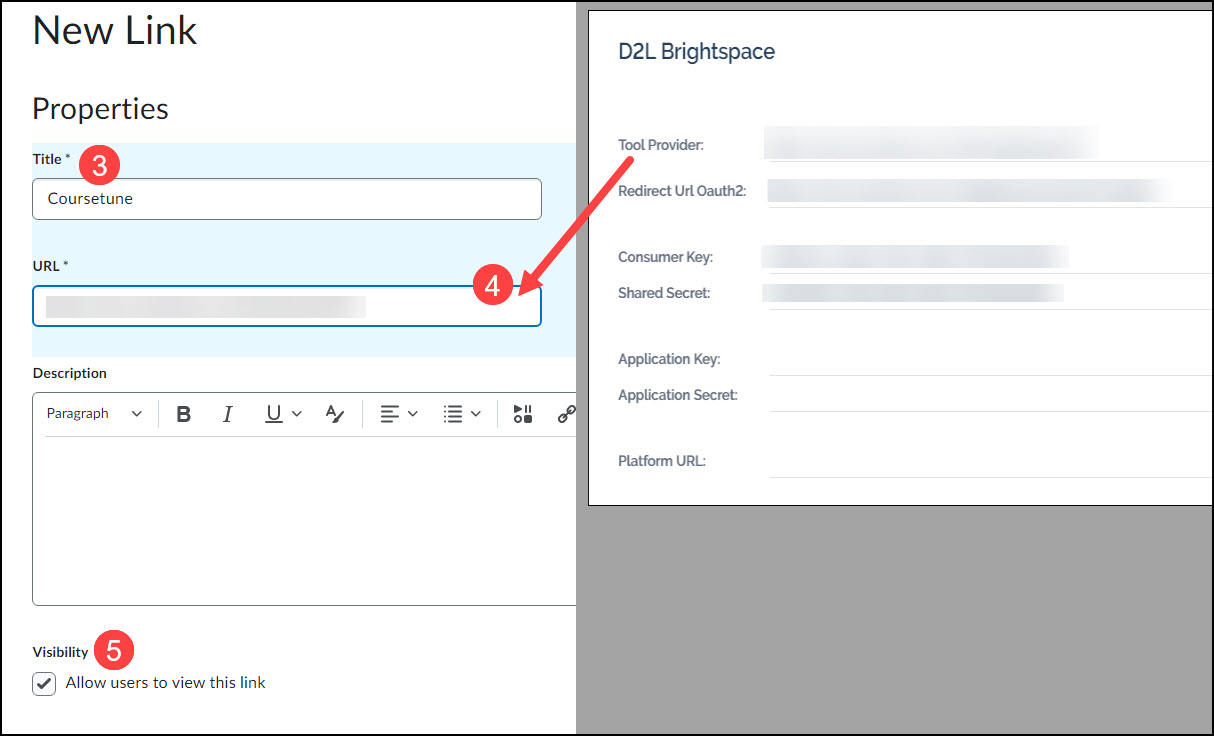Click the Redirect Url Oauth2 value
Viewport: 1214px width, 736px height.
[x=990, y=190]
